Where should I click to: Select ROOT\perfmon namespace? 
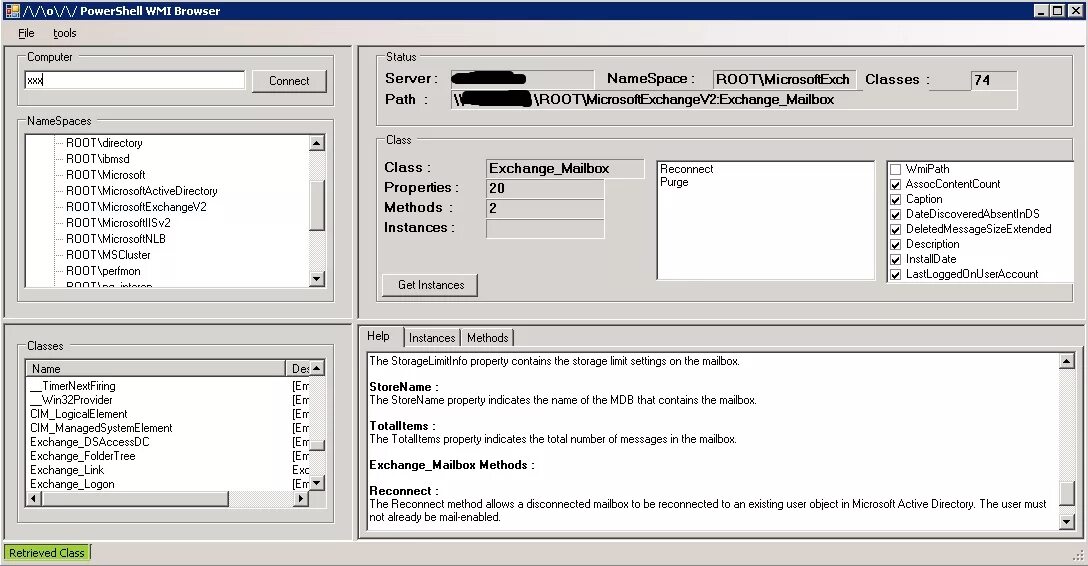coord(103,271)
